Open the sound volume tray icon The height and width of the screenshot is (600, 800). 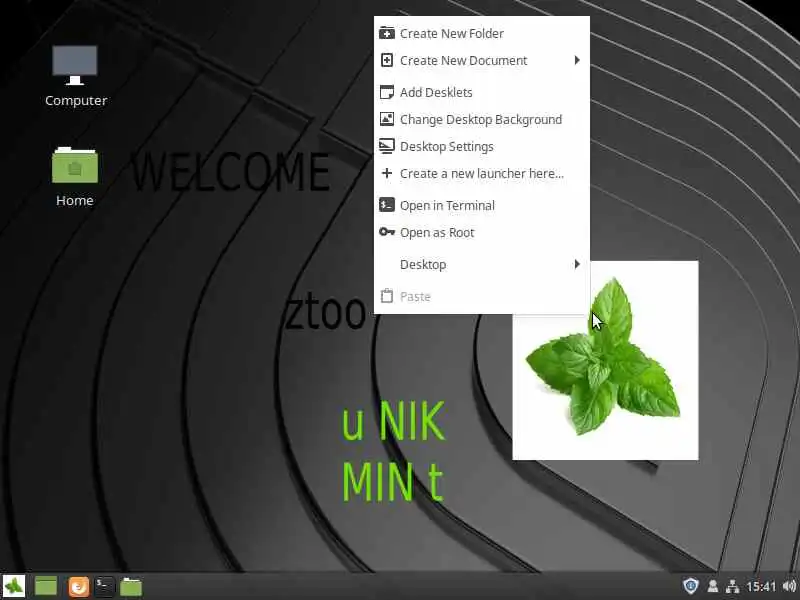pyautogui.click(x=789, y=586)
